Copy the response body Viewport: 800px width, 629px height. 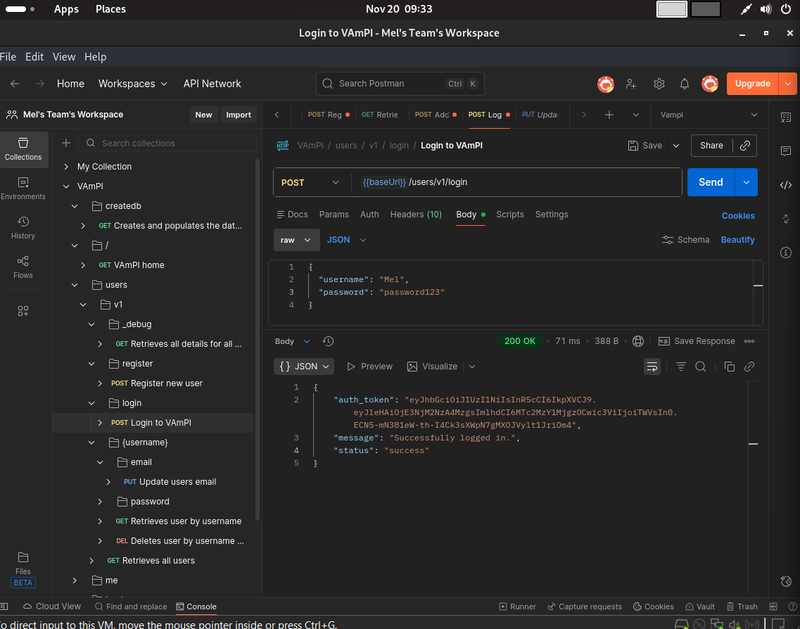729,366
